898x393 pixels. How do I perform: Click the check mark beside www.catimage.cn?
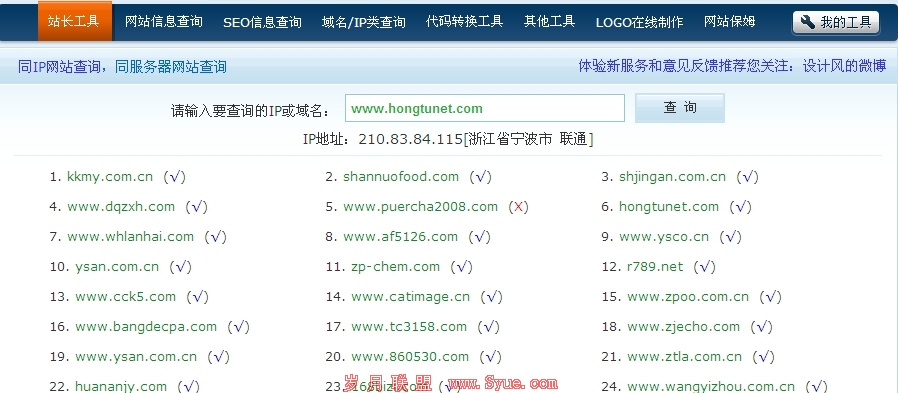coord(491,296)
